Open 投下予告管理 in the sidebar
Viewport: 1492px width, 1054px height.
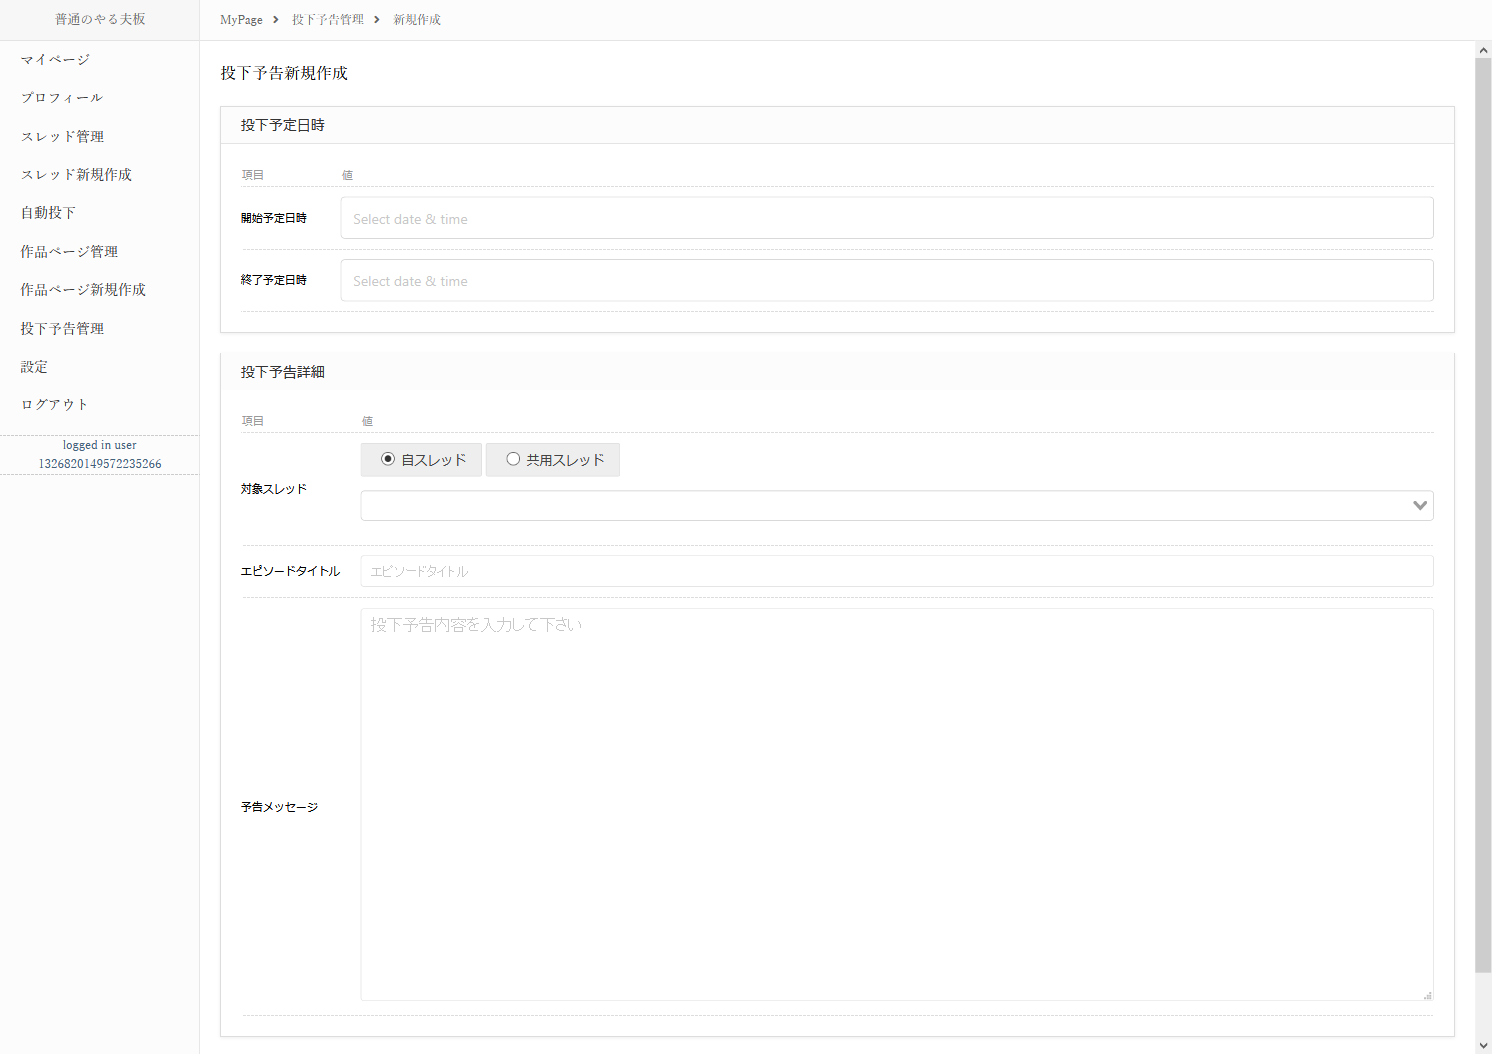tap(62, 328)
